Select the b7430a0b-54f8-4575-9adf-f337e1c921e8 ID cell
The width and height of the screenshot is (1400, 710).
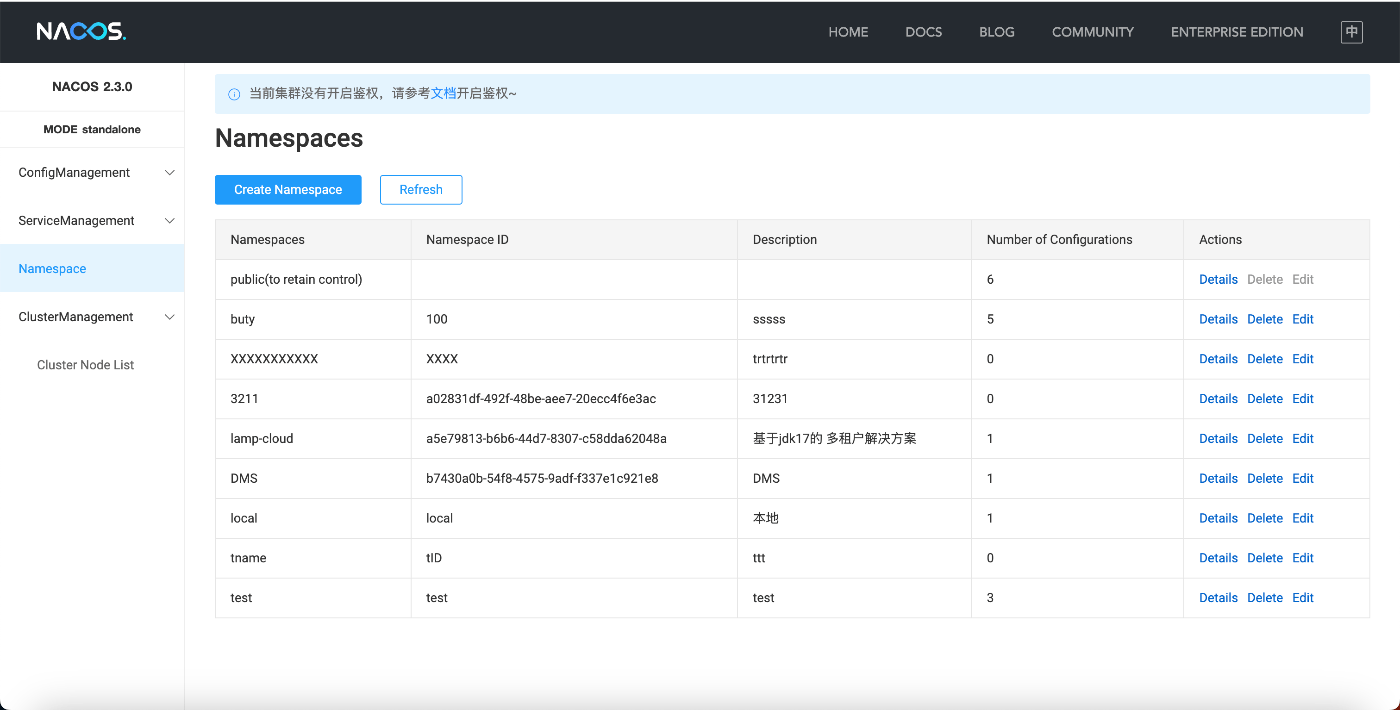pos(574,479)
